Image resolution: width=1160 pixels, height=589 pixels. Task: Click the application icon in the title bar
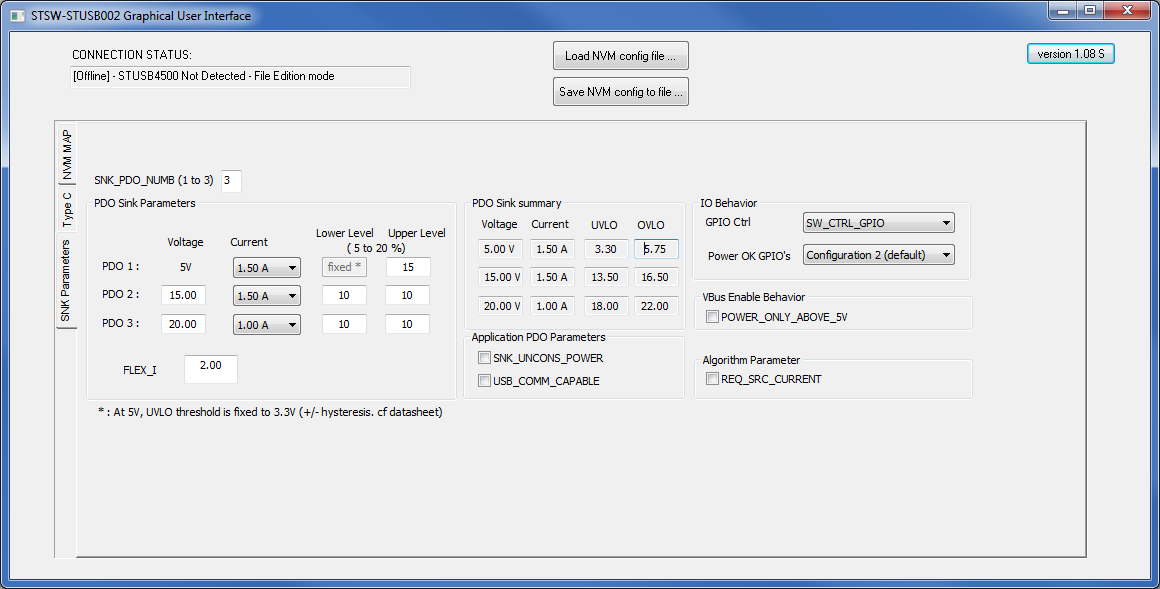18,16
